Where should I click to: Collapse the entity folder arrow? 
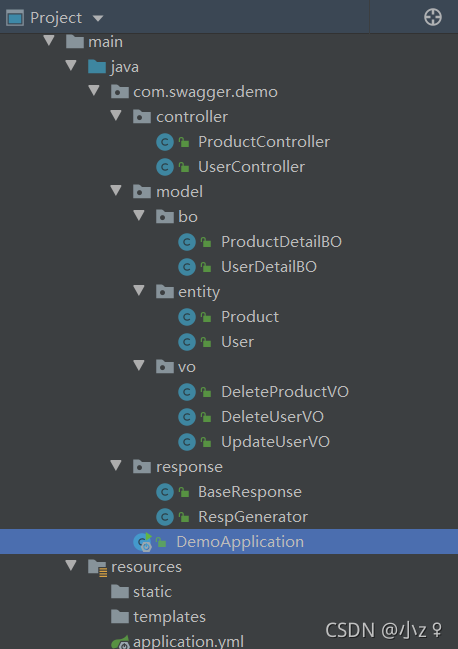click(139, 291)
